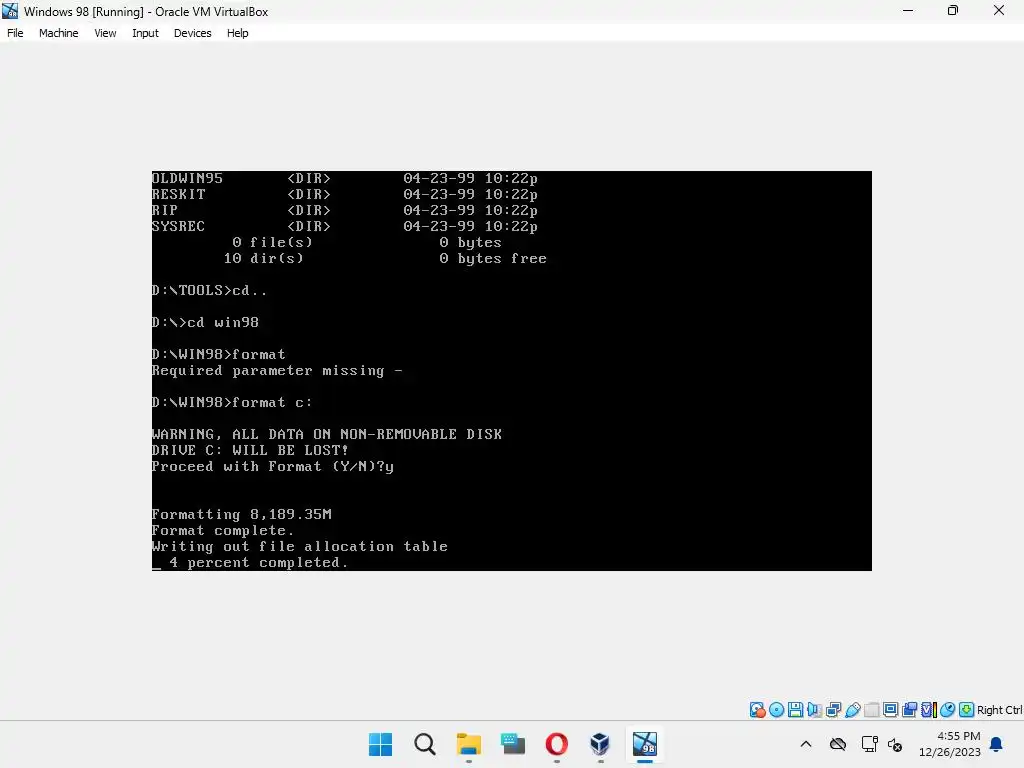Click the floppy disk status icon
Viewport: 1024px width, 768px height.
[x=795, y=710]
